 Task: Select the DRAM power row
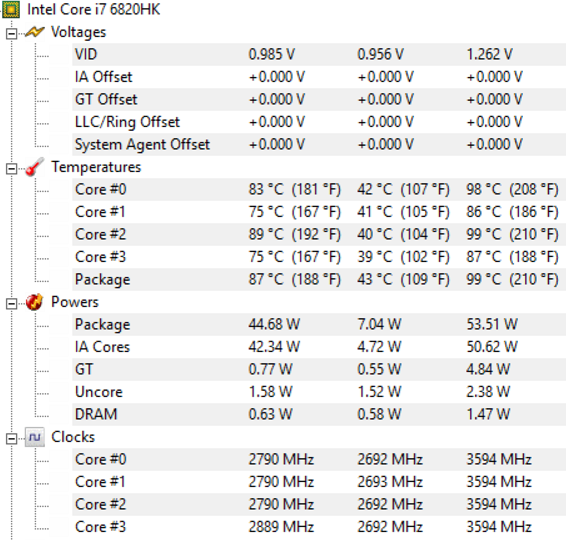[319, 414]
